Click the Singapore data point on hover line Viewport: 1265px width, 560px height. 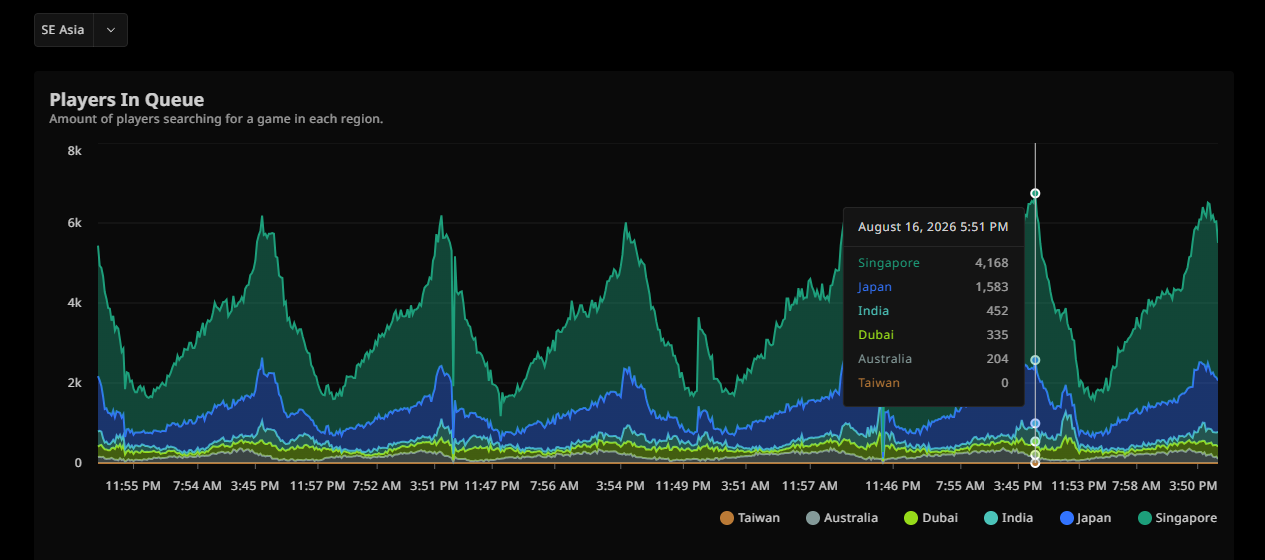1035,193
